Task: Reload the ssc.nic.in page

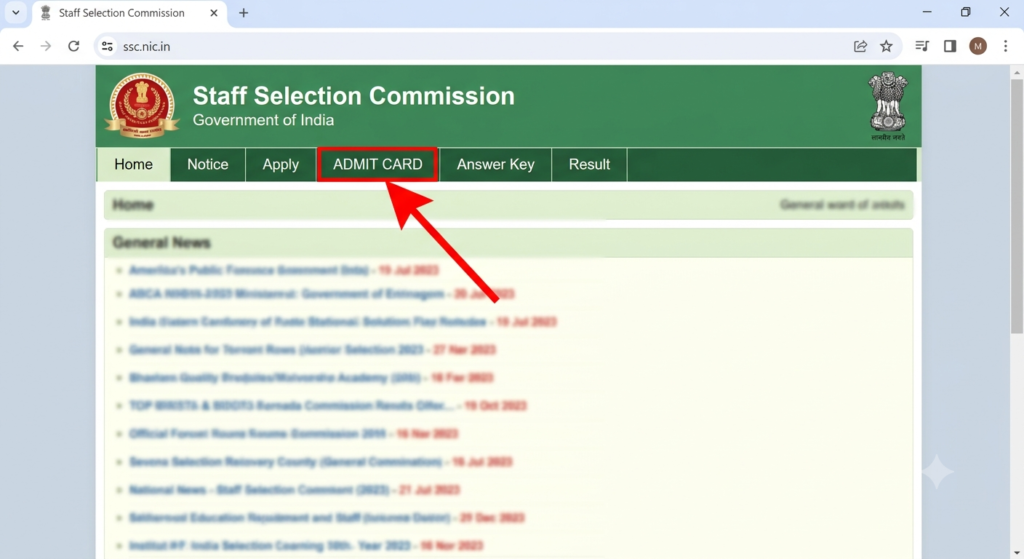Action: click(74, 46)
